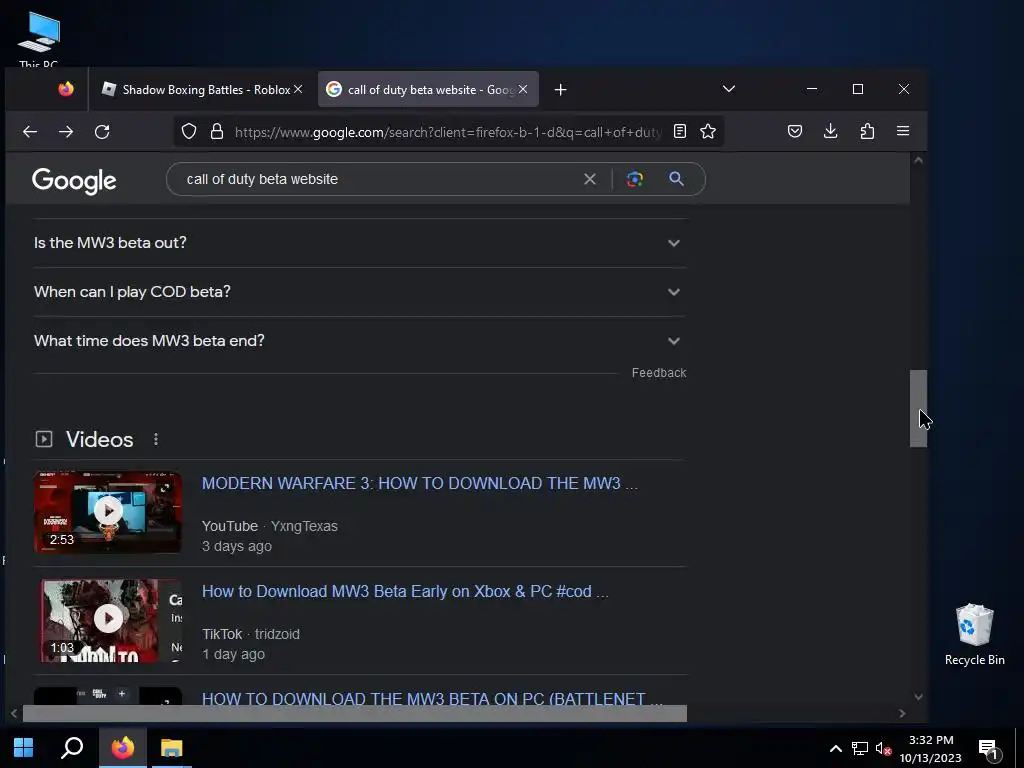Expand 'When can I play COD beta?'
The height and width of the screenshot is (768, 1024).
tap(360, 292)
